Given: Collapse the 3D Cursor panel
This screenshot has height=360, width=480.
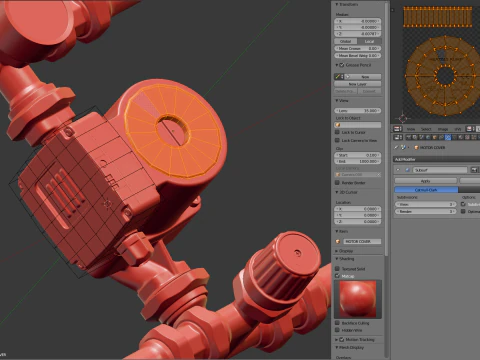Looking at the screenshot, I should coord(337,192).
